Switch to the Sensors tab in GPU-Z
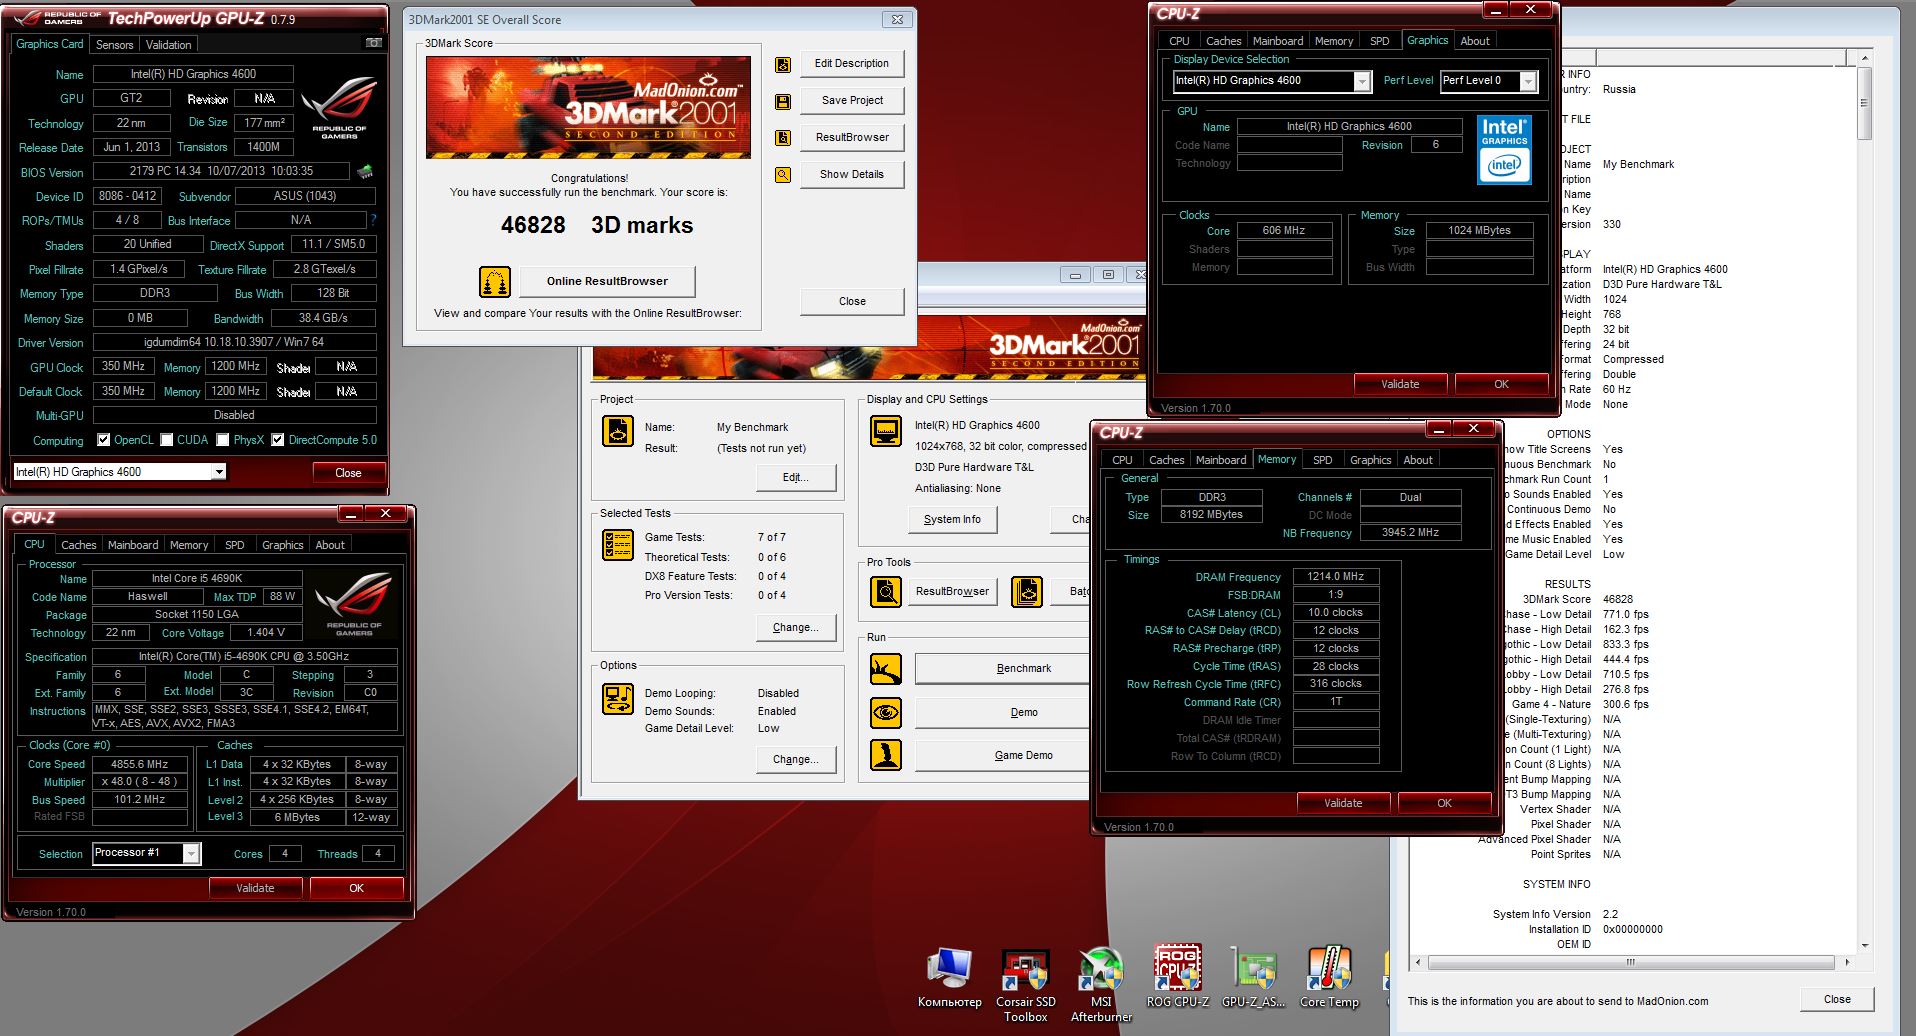The width and height of the screenshot is (1916, 1036). point(114,45)
